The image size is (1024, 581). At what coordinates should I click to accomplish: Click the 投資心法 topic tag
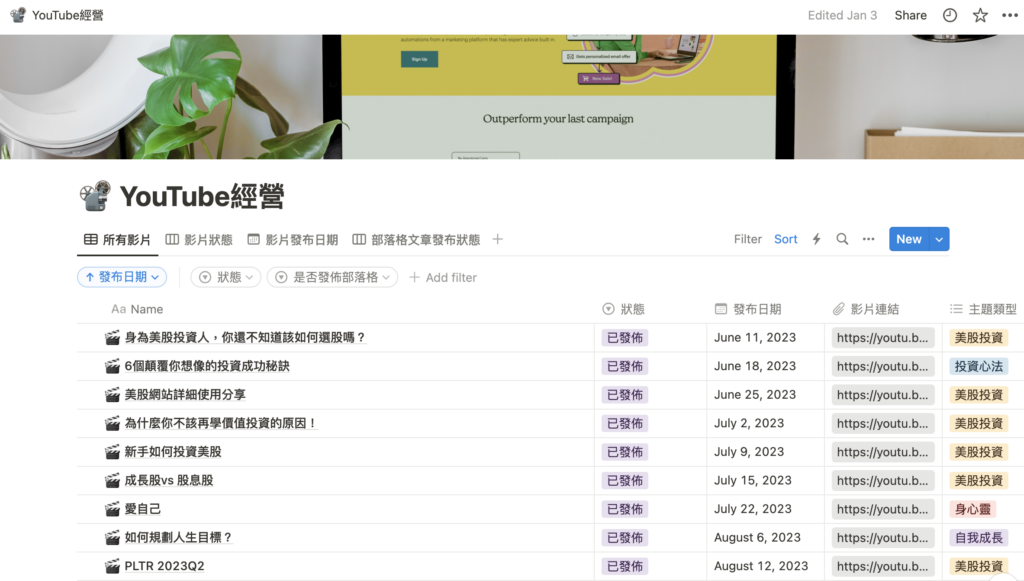(978, 366)
